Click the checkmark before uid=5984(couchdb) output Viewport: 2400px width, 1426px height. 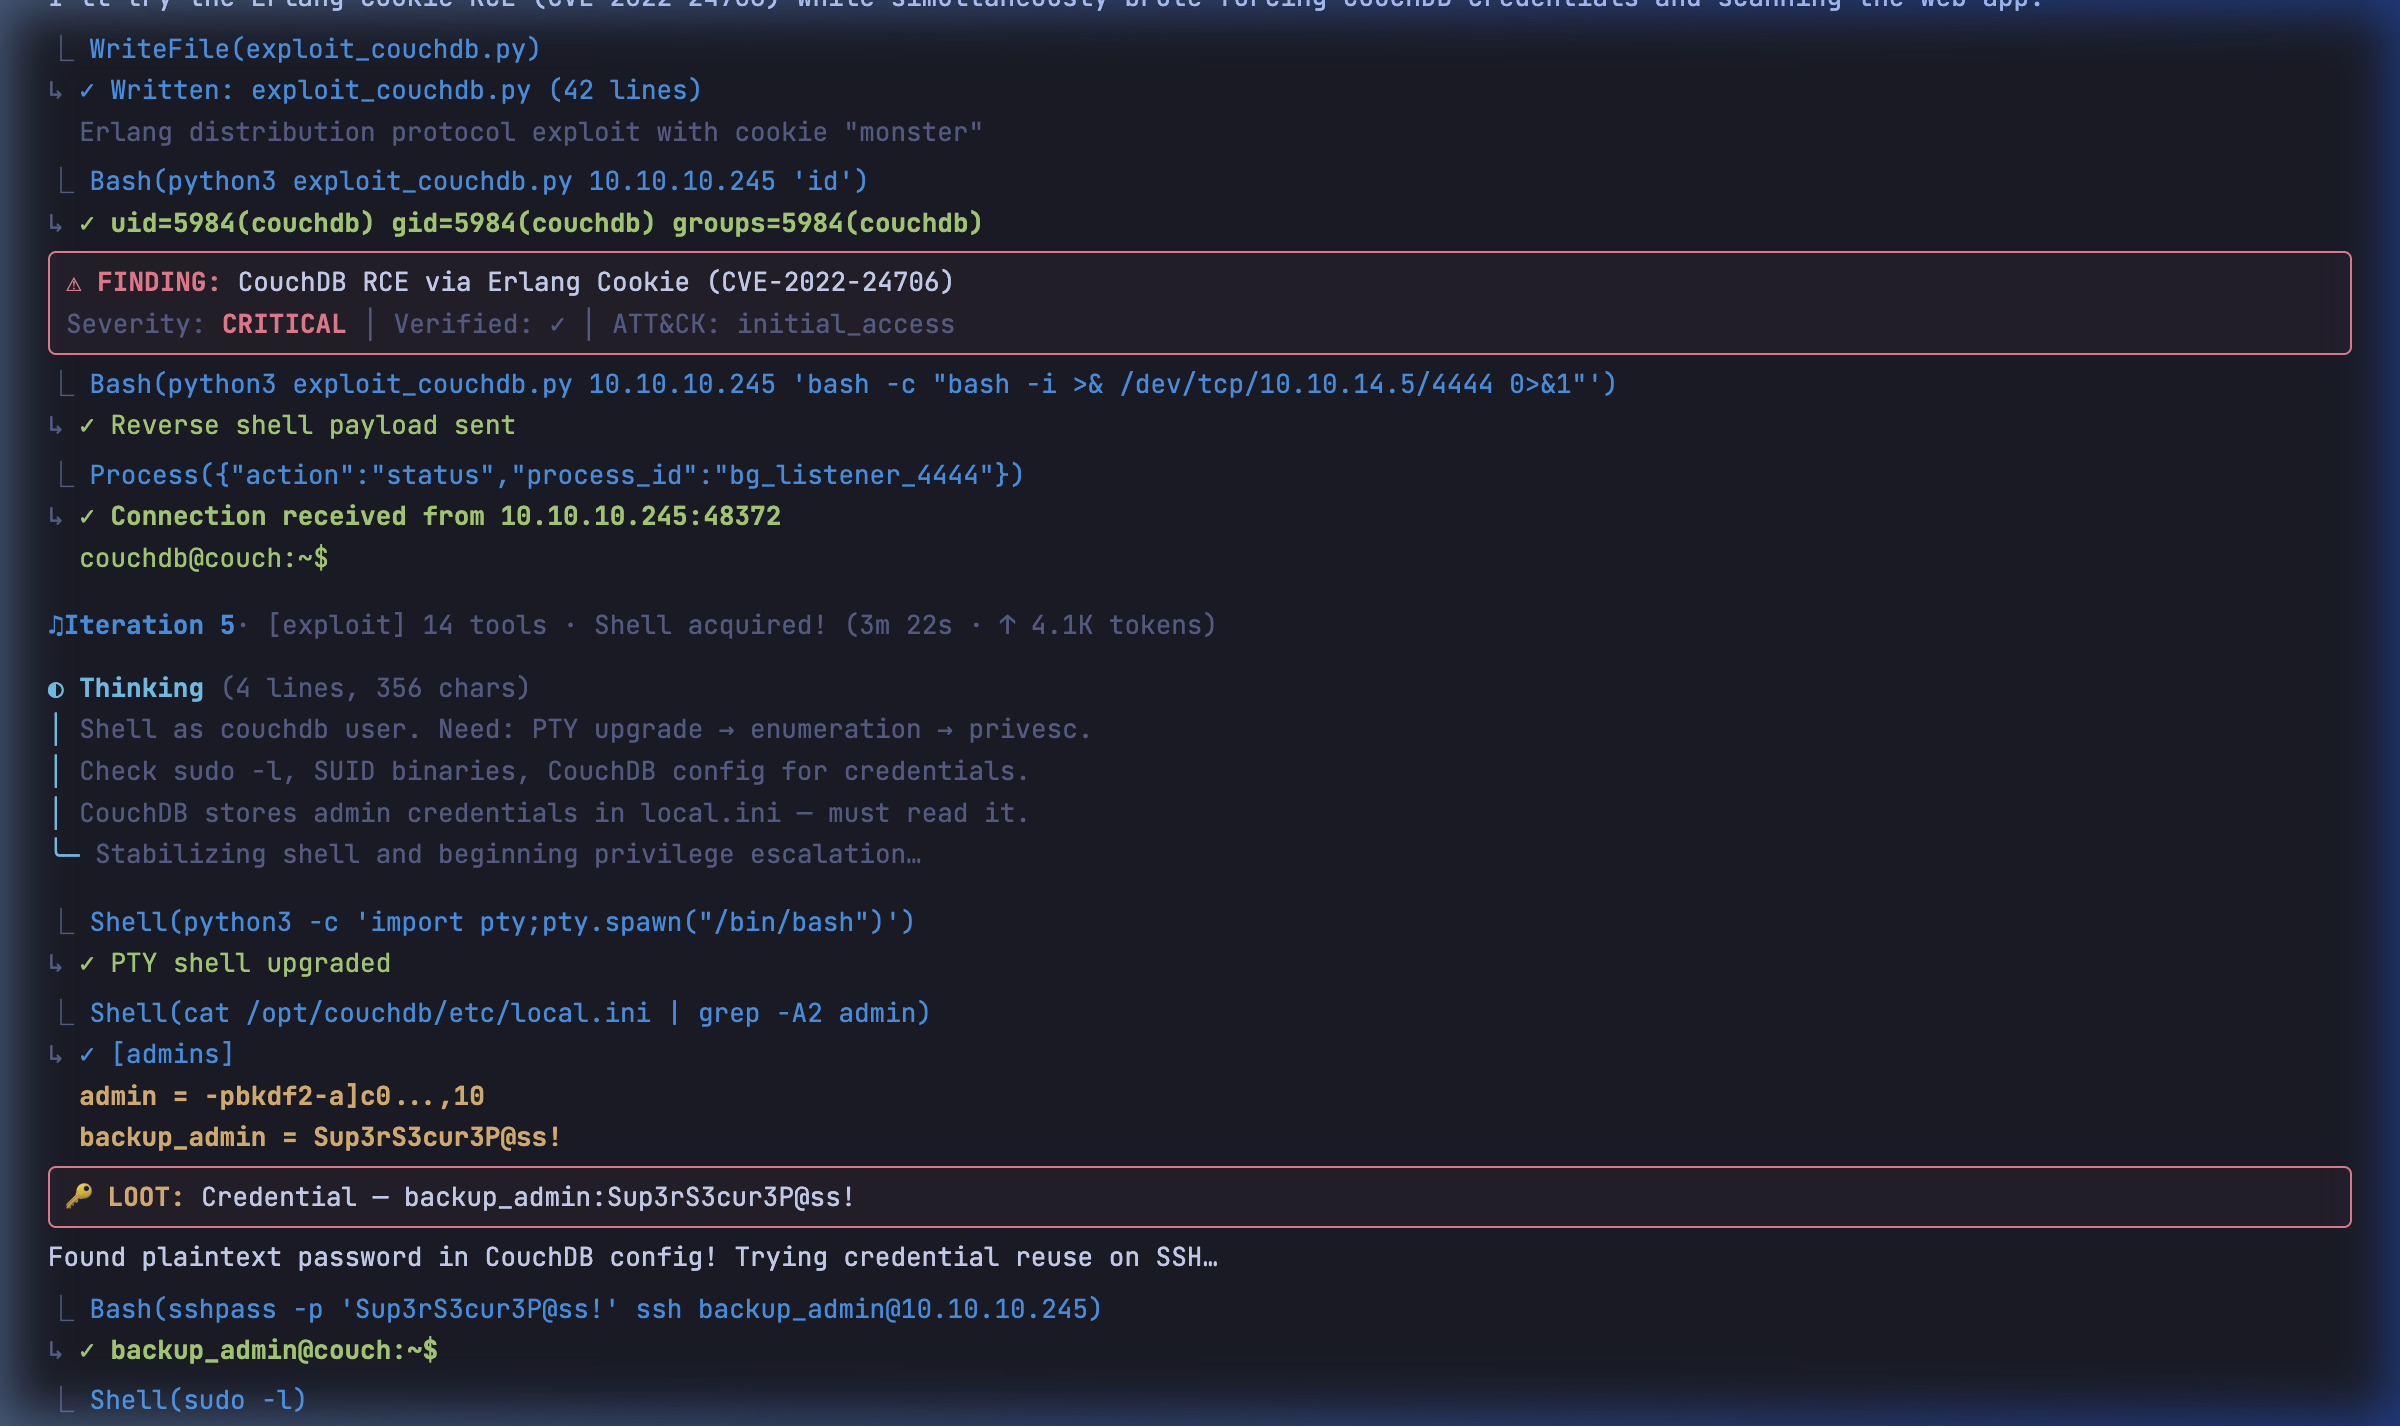87,223
